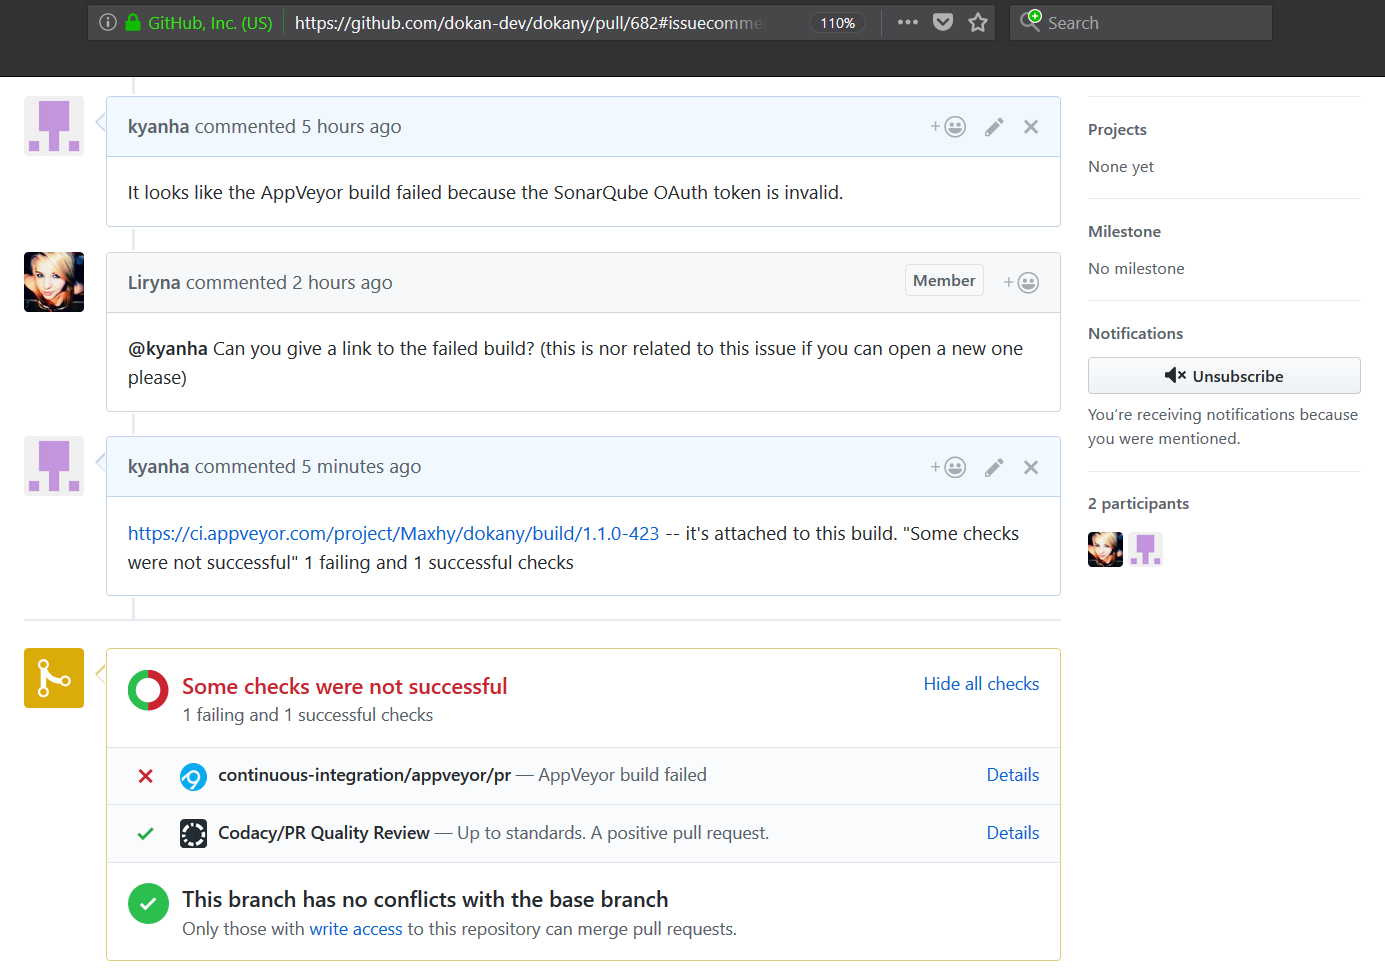Open kyanha's profile from 5 minutes ago comment
1385x977 pixels.
(158, 467)
